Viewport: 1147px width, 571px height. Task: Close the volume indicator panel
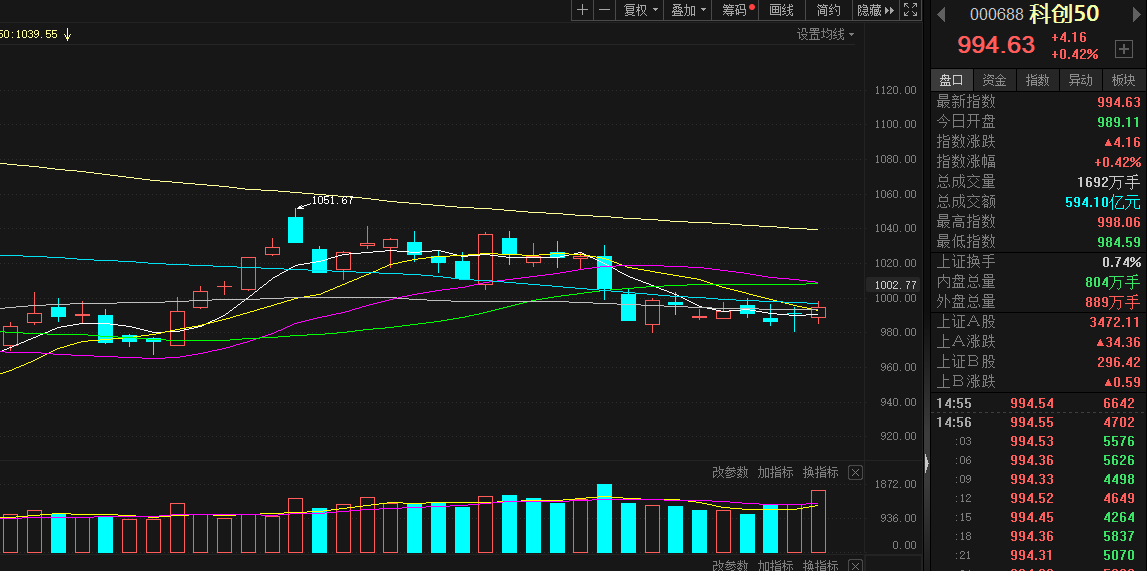(855, 473)
